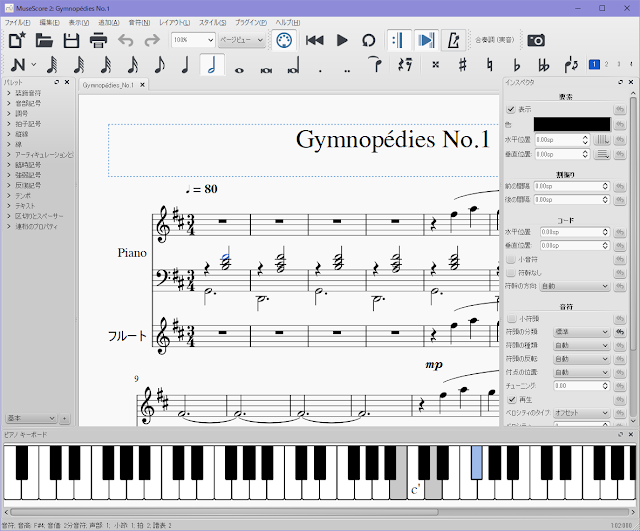Select voice 1 button
Viewport: 640px width, 531px height.
point(594,64)
